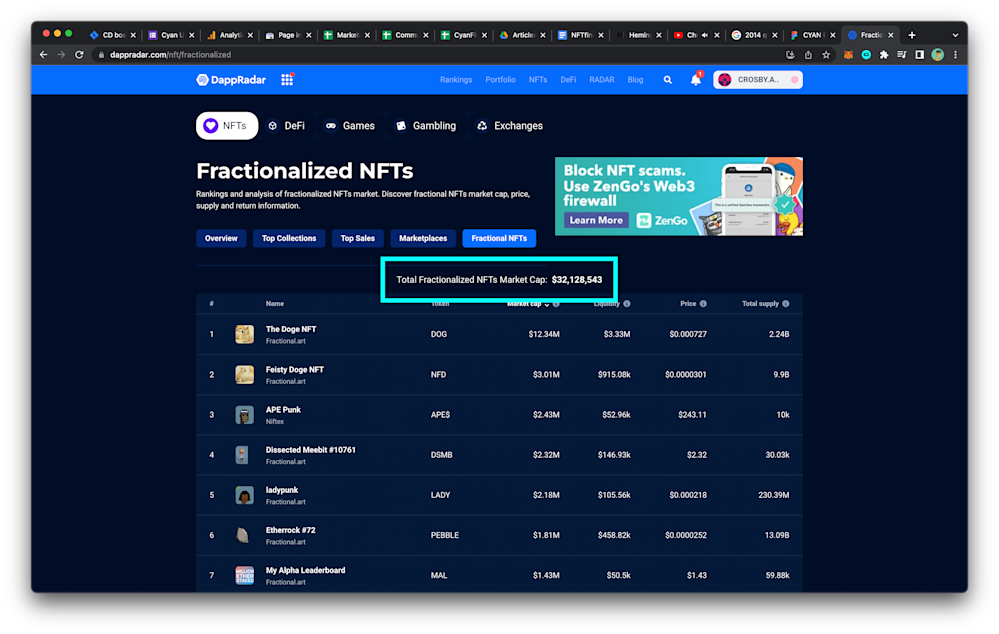Select the Fractional NFTs tab
Image resolution: width=999 pixels, height=634 pixels.
499,238
